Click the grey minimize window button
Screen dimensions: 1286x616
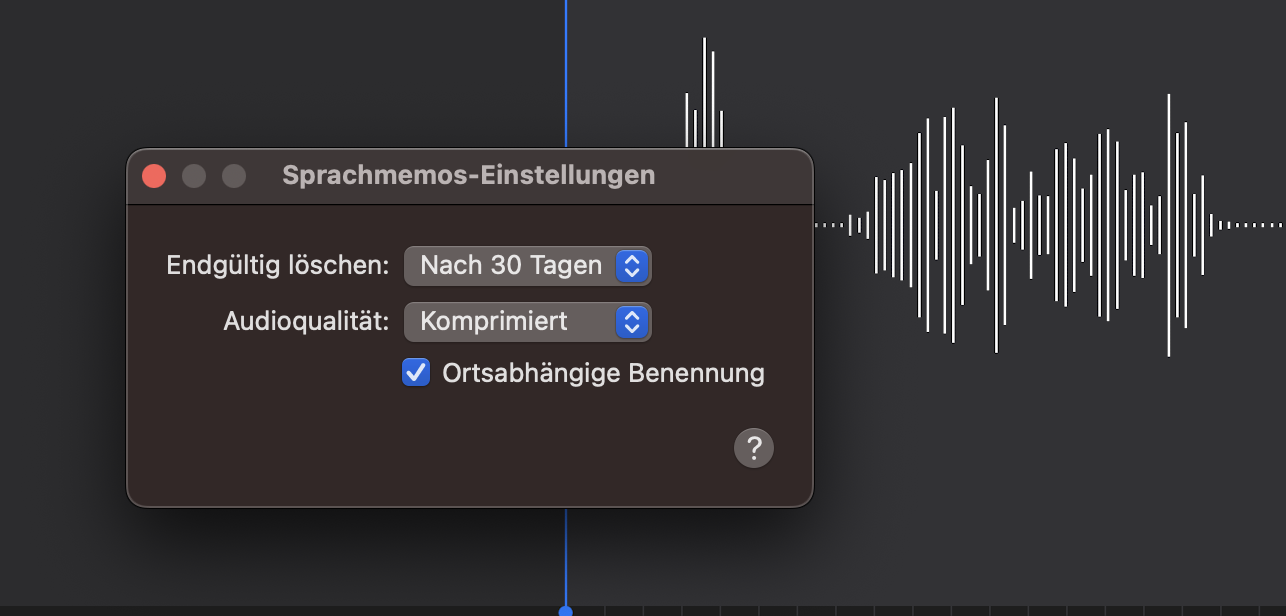click(x=194, y=176)
